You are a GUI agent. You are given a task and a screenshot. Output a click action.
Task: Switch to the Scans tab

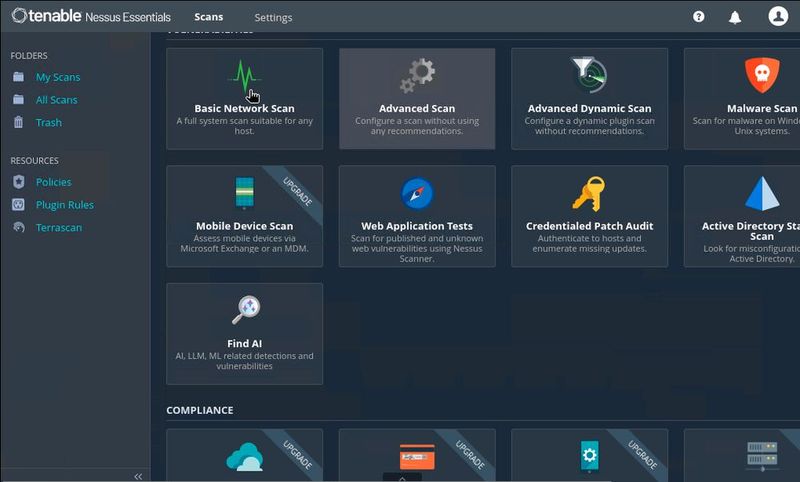pyautogui.click(x=209, y=17)
